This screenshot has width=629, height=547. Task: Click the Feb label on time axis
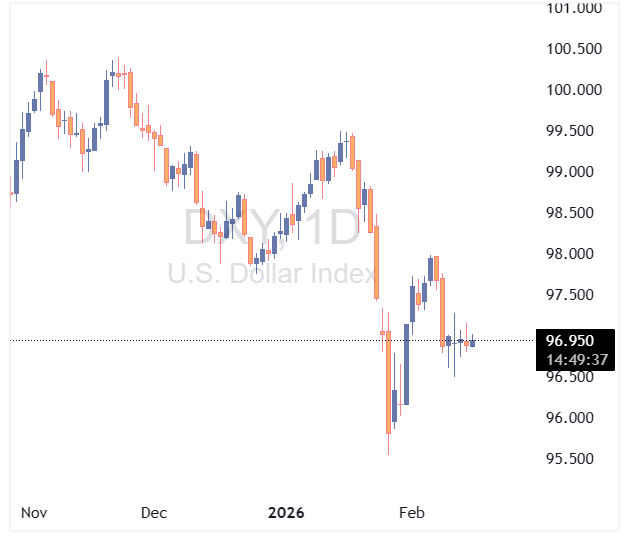[x=412, y=513]
